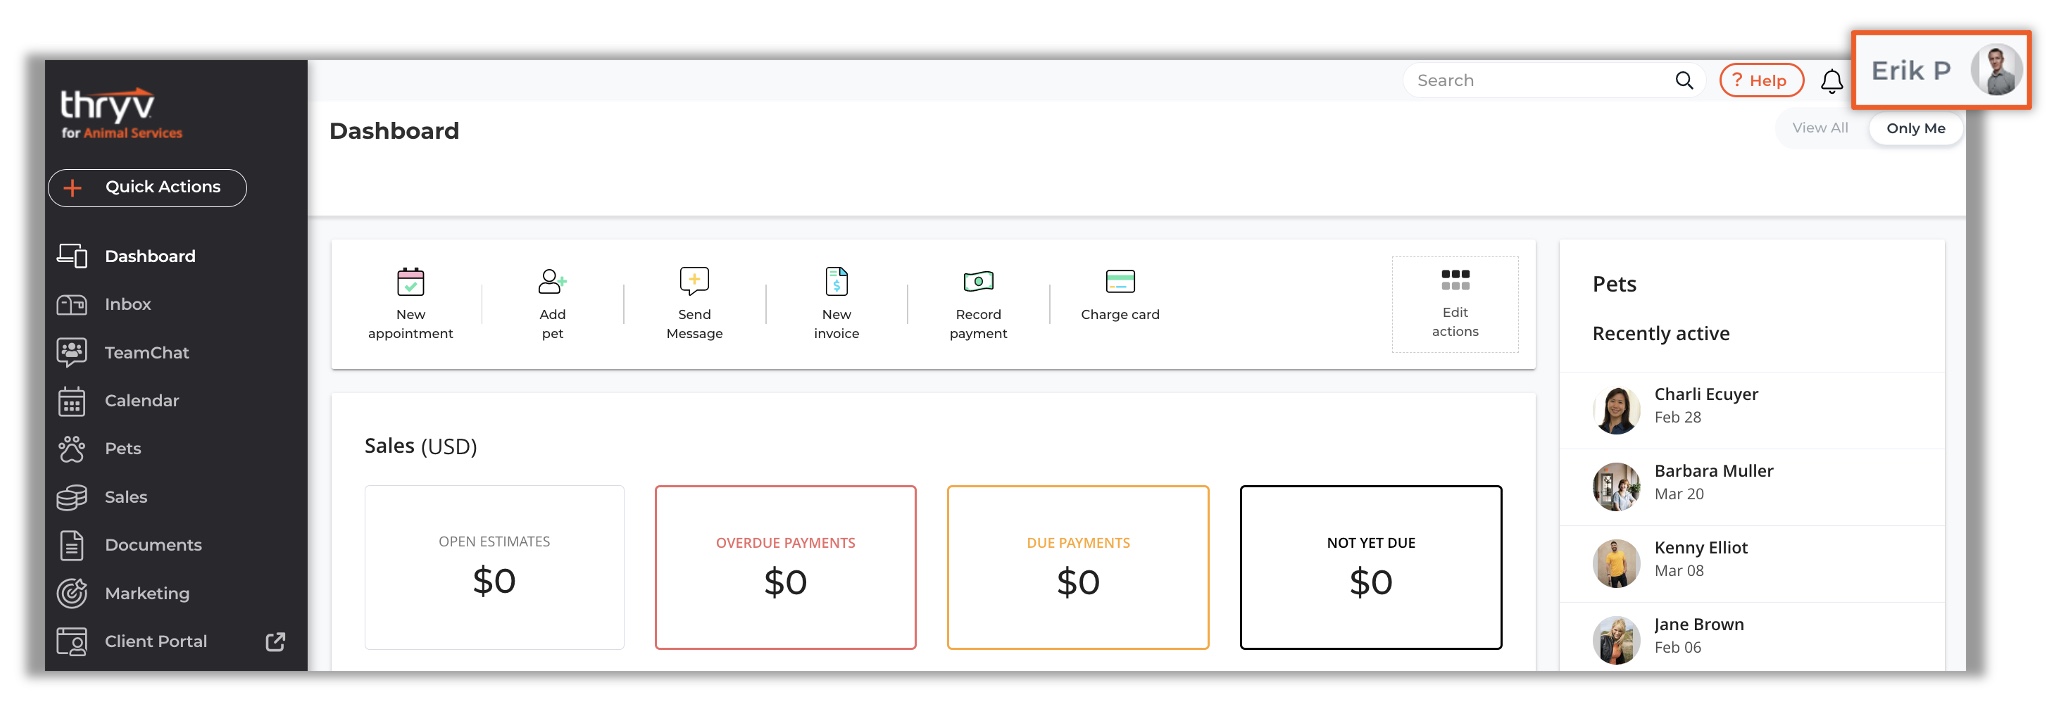Click the Quick Actions button
Screen dimensions: 2062x710
(147, 187)
